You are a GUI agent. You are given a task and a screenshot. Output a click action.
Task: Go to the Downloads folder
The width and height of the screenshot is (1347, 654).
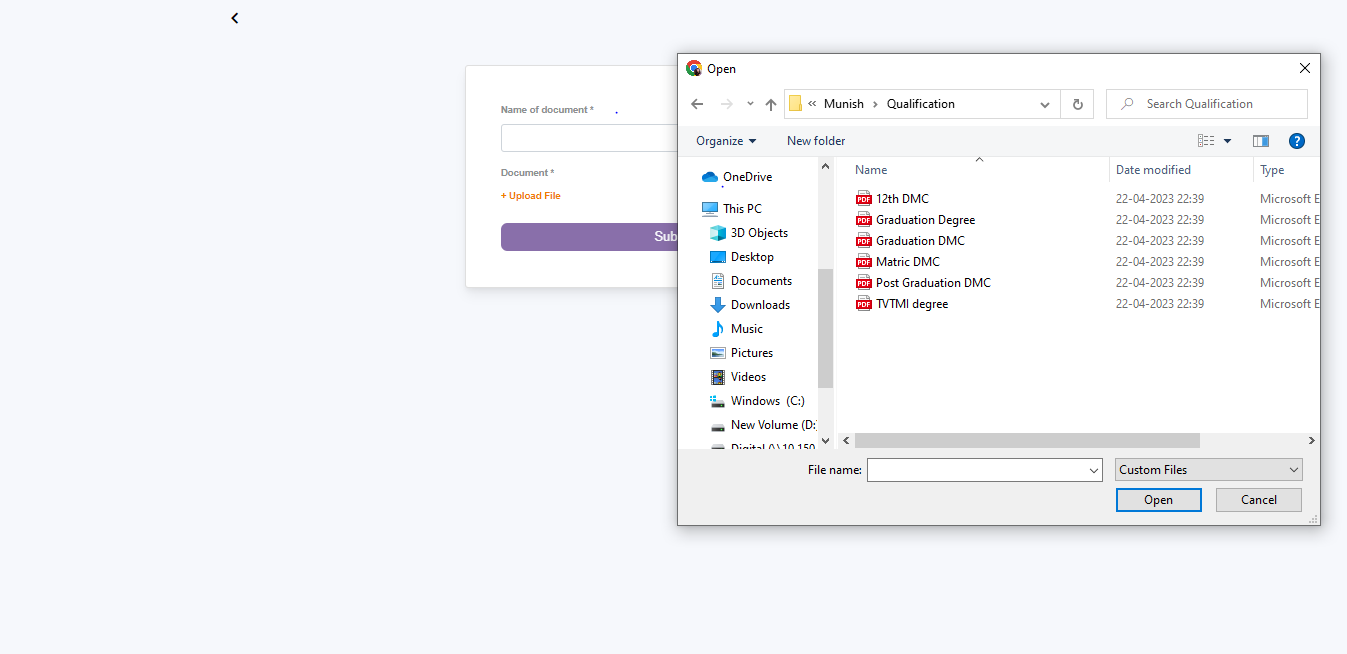(x=759, y=305)
